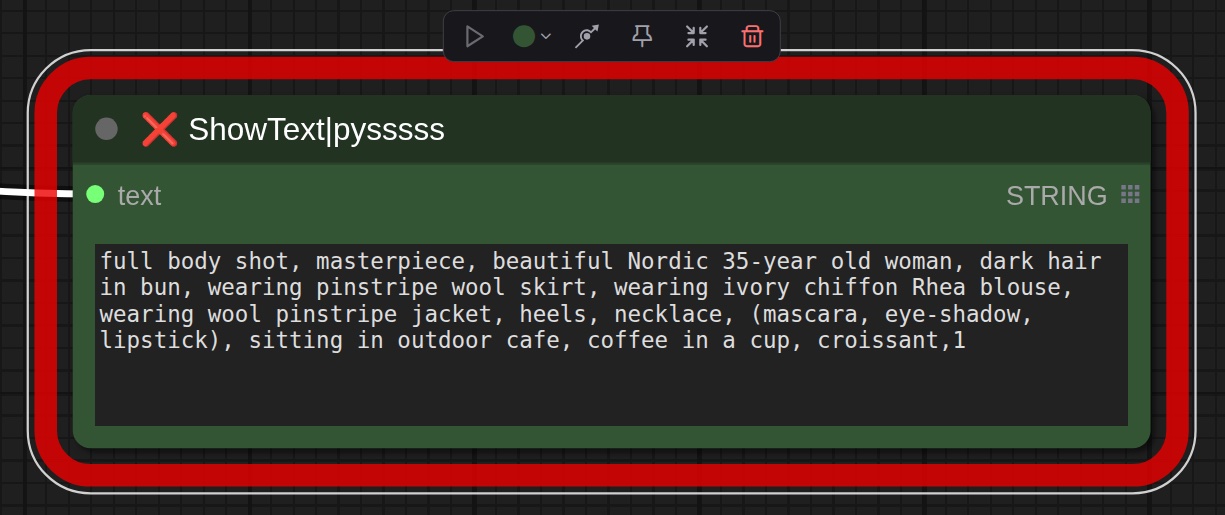The height and width of the screenshot is (515, 1225).
Task: Click inside the prompt text box
Action: pyautogui.click(x=610, y=390)
